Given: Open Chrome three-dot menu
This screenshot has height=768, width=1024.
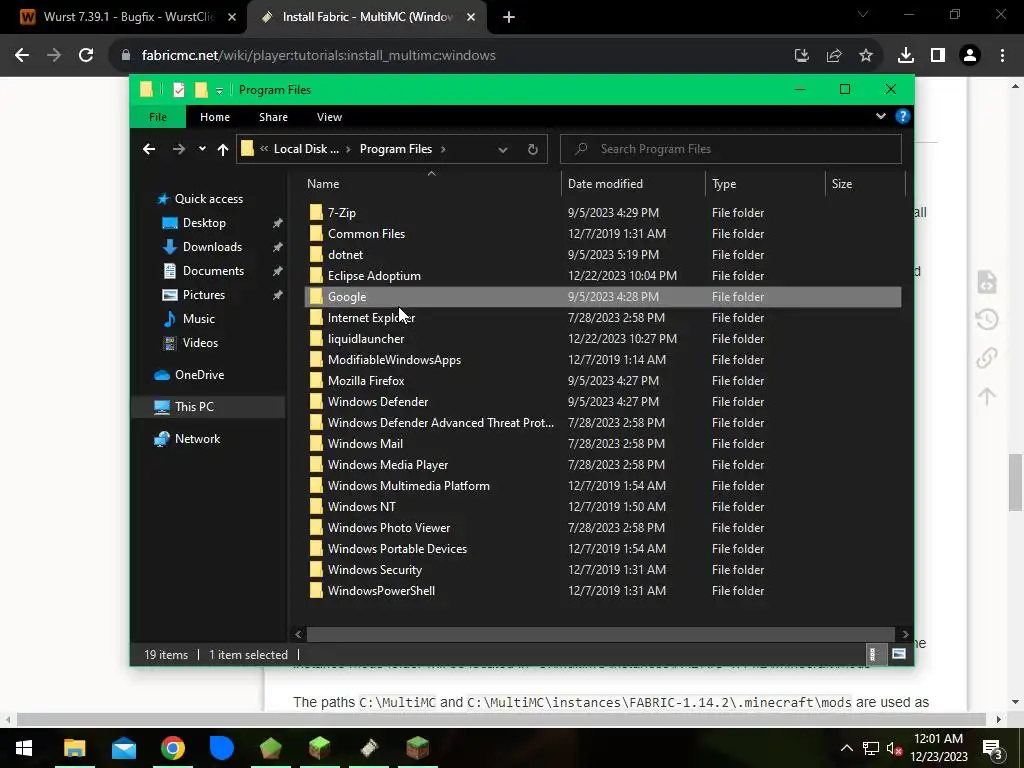Looking at the screenshot, I should coord(1002,56).
